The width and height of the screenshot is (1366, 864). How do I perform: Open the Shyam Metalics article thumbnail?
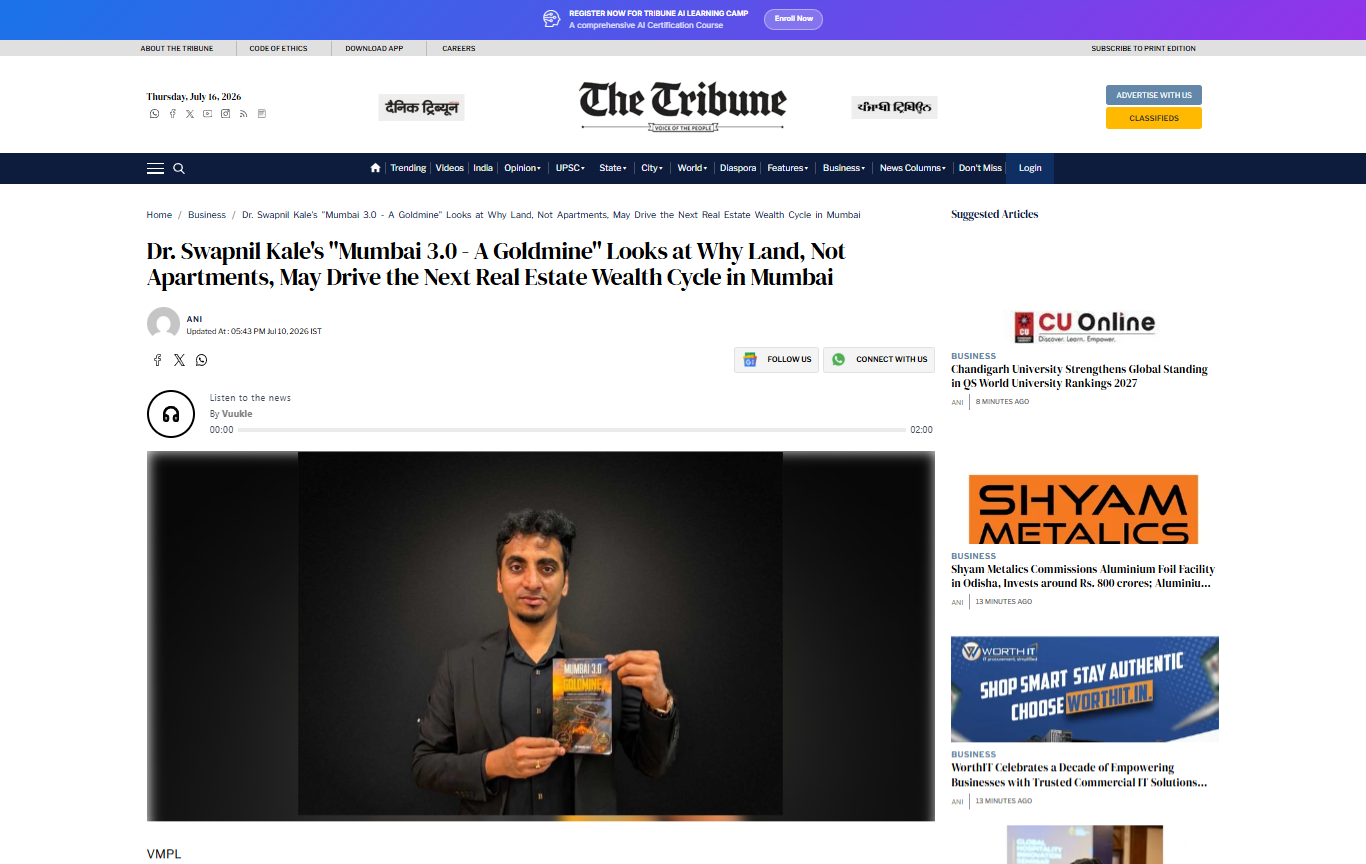click(x=1084, y=509)
